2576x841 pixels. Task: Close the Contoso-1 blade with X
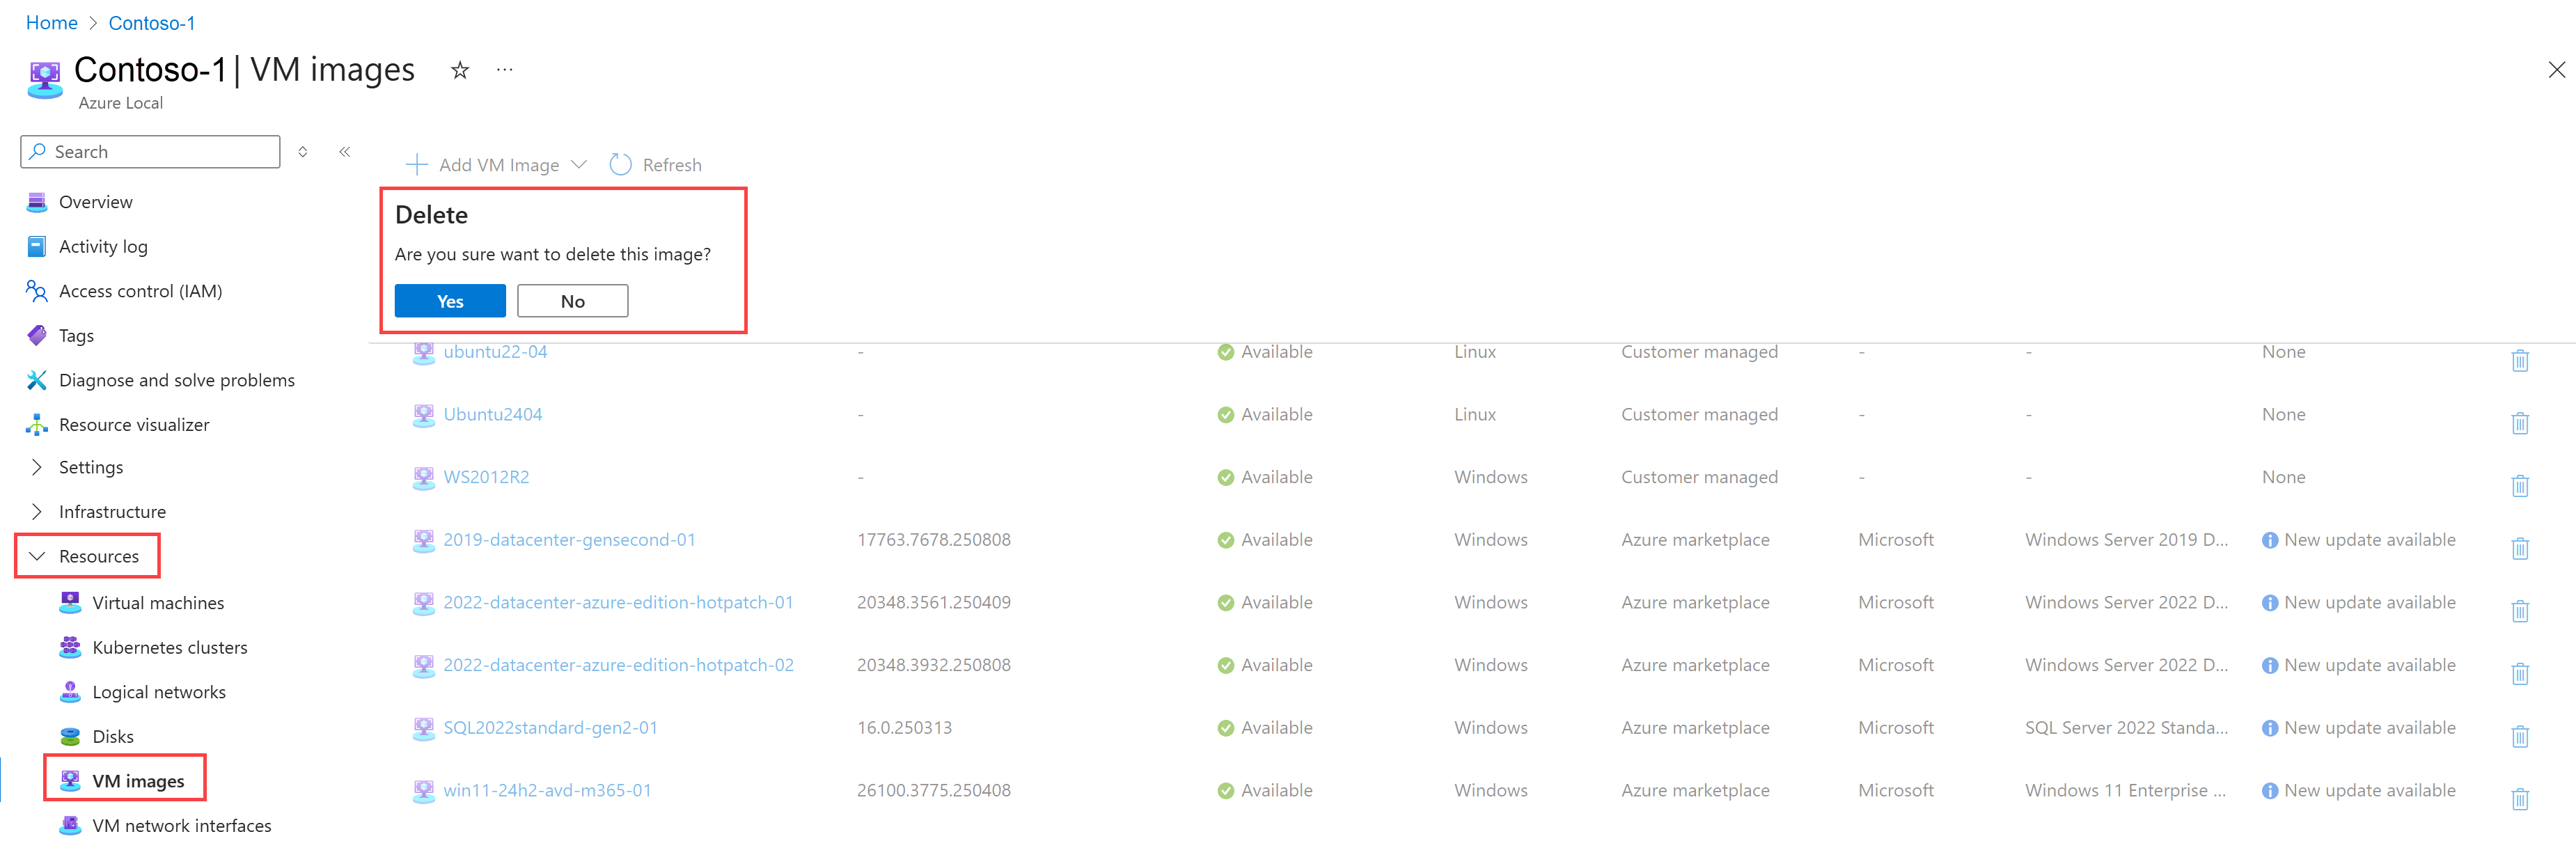2556,70
